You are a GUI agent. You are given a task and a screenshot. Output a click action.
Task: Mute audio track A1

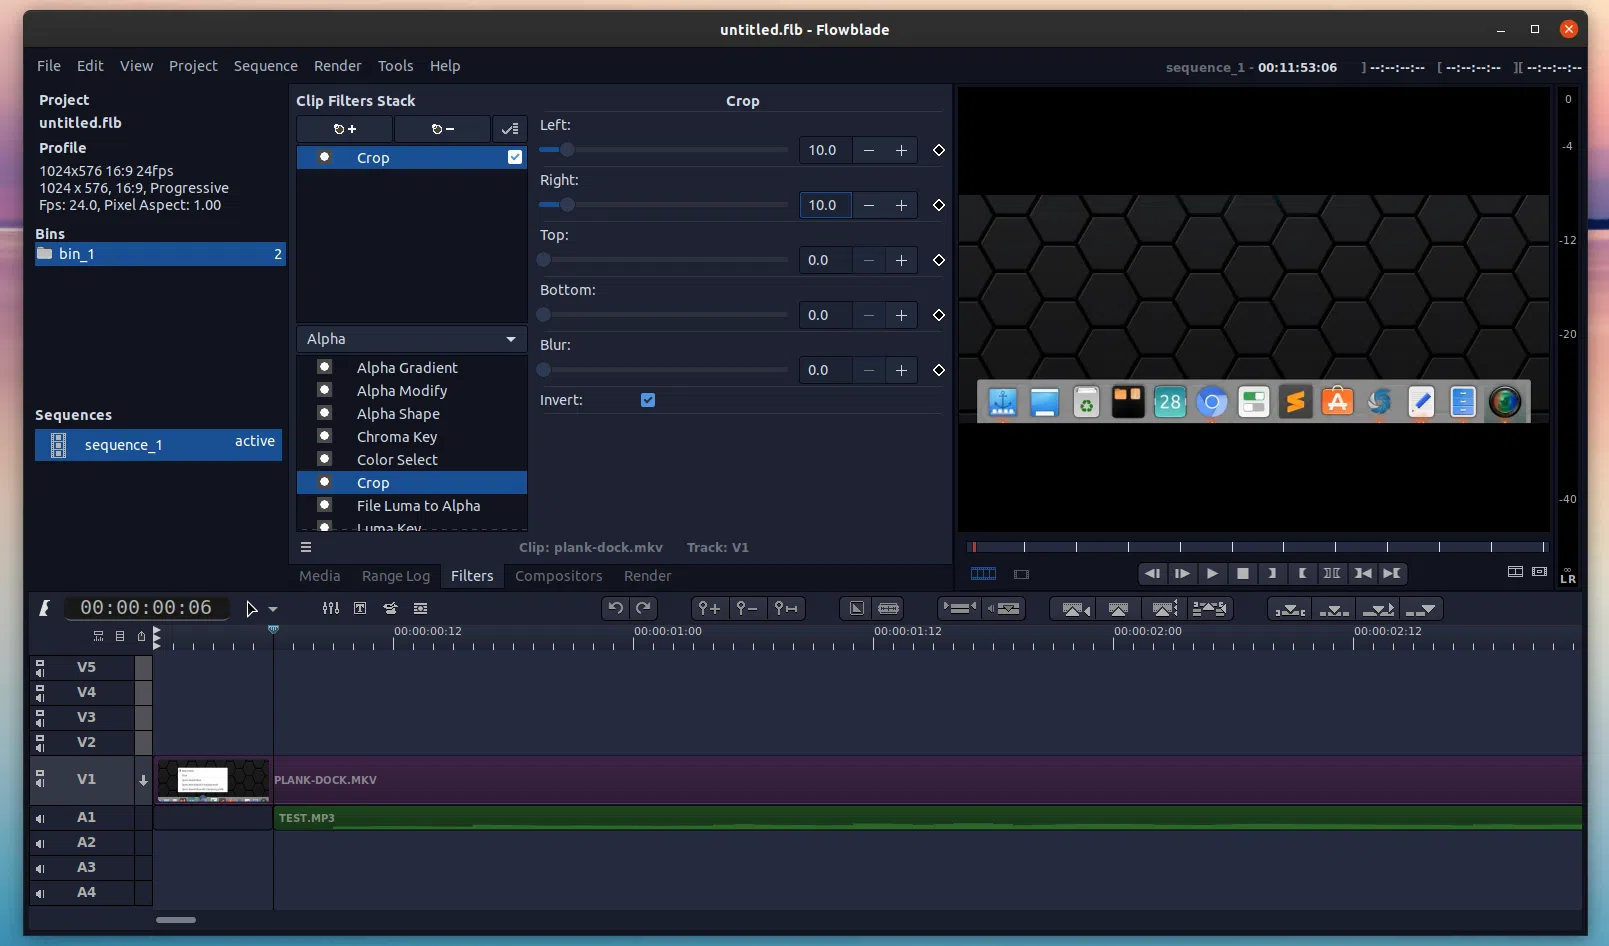tap(40, 818)
